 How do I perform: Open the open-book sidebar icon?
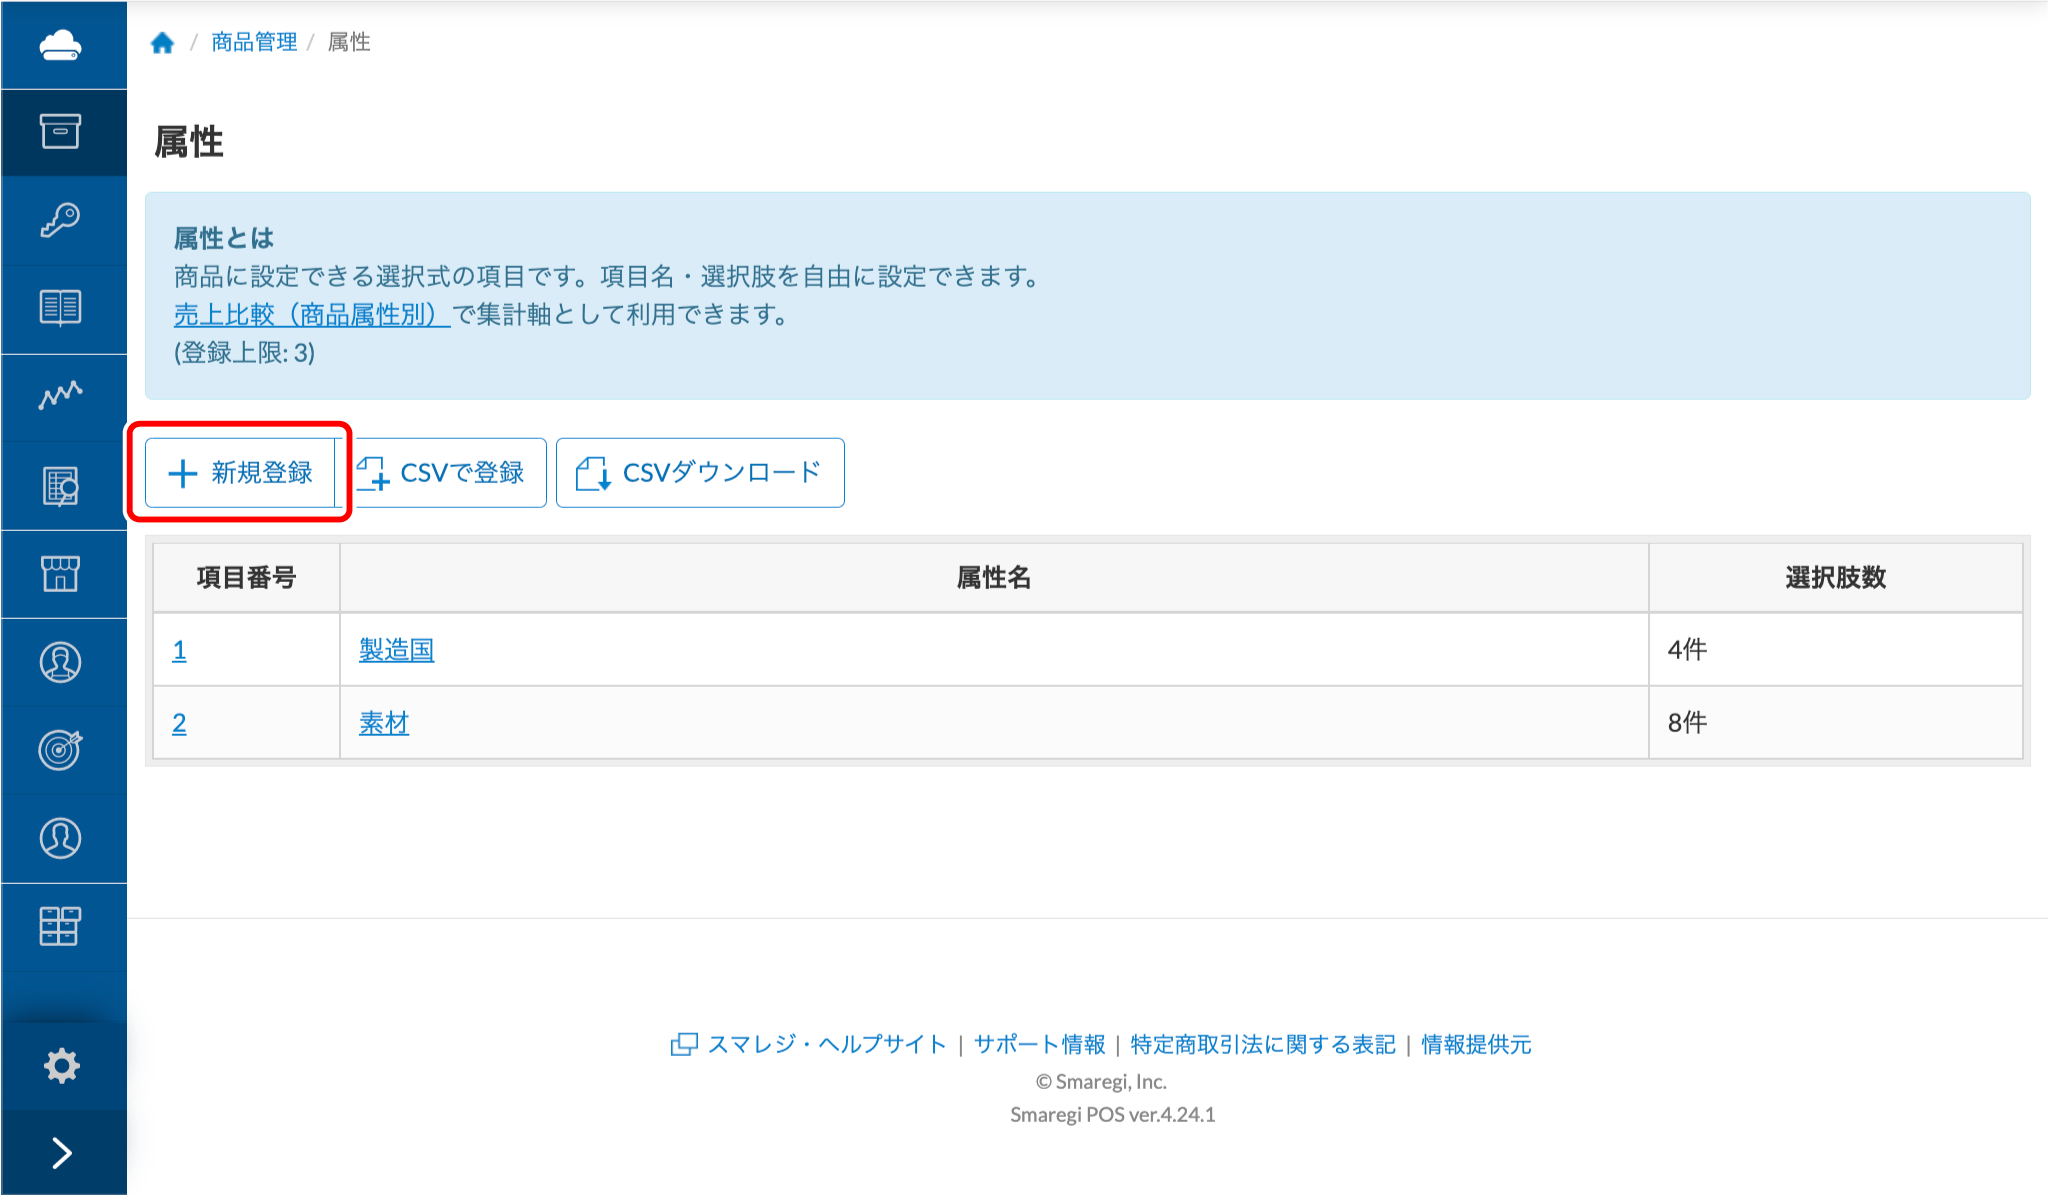(60, 307)
